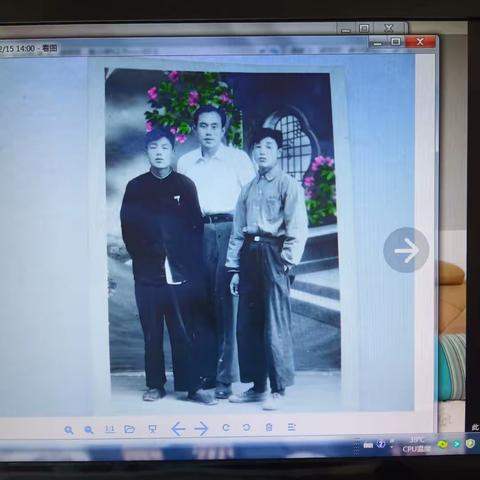Open the teal arrow tray icon
The image size is (480, 480).
[456, 444]
